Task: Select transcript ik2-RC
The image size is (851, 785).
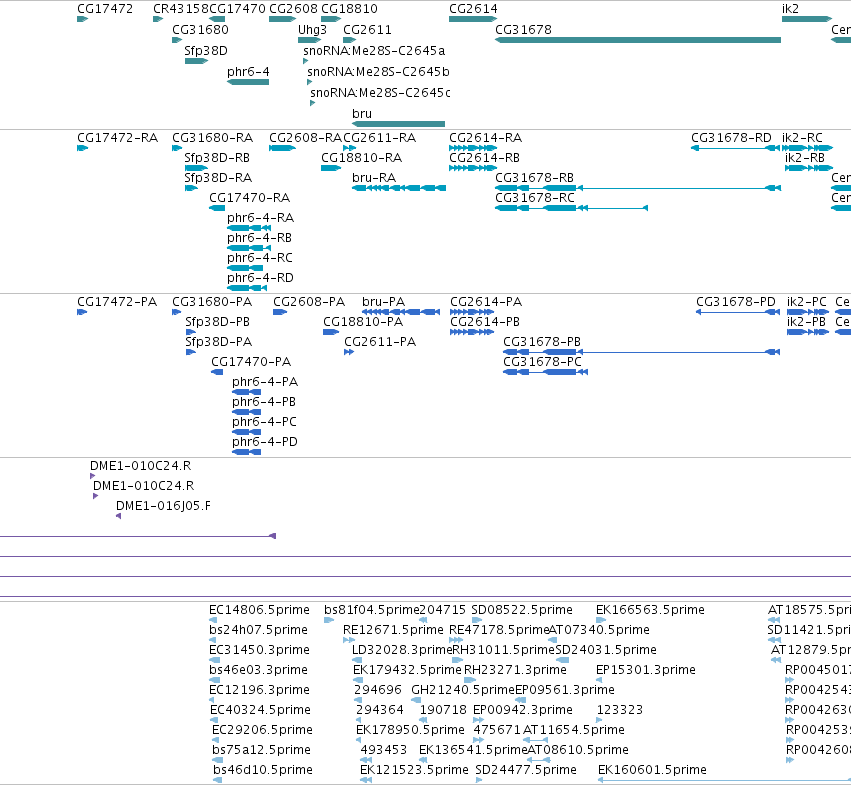Action: click(x=802, y=138)
